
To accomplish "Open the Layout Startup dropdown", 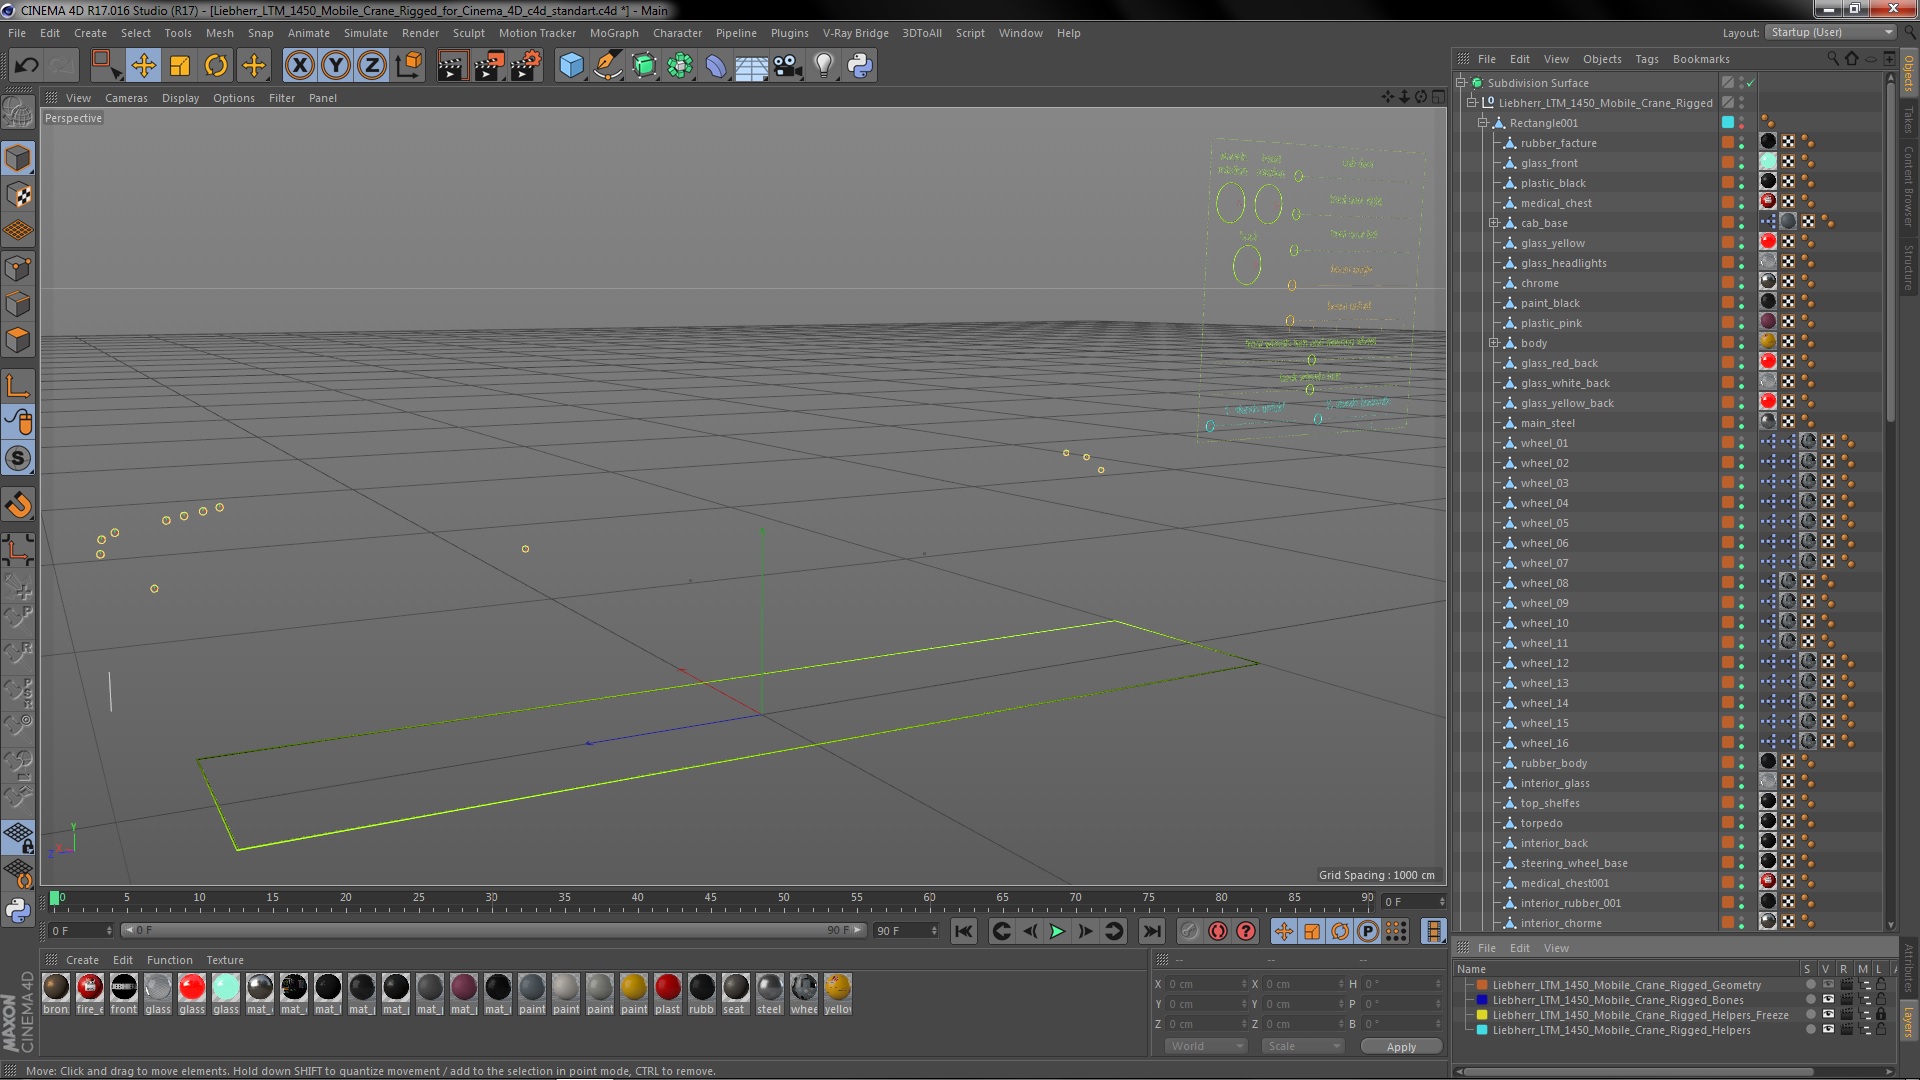I will click(x=1830, y=33).
